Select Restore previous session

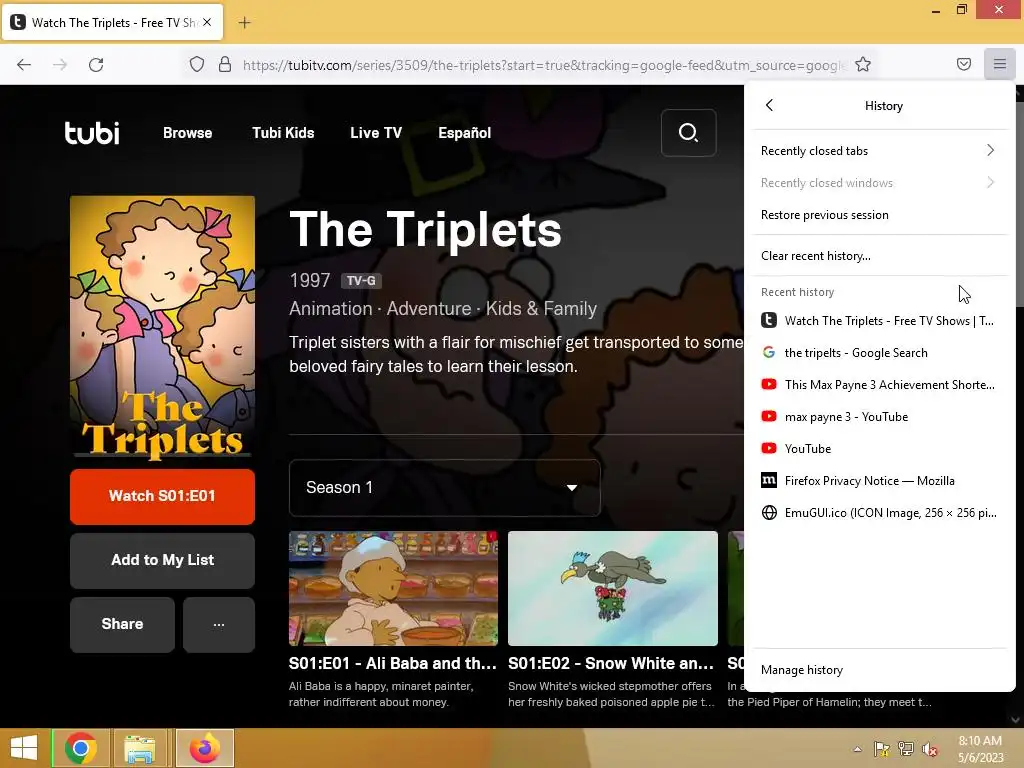point(879,215)
